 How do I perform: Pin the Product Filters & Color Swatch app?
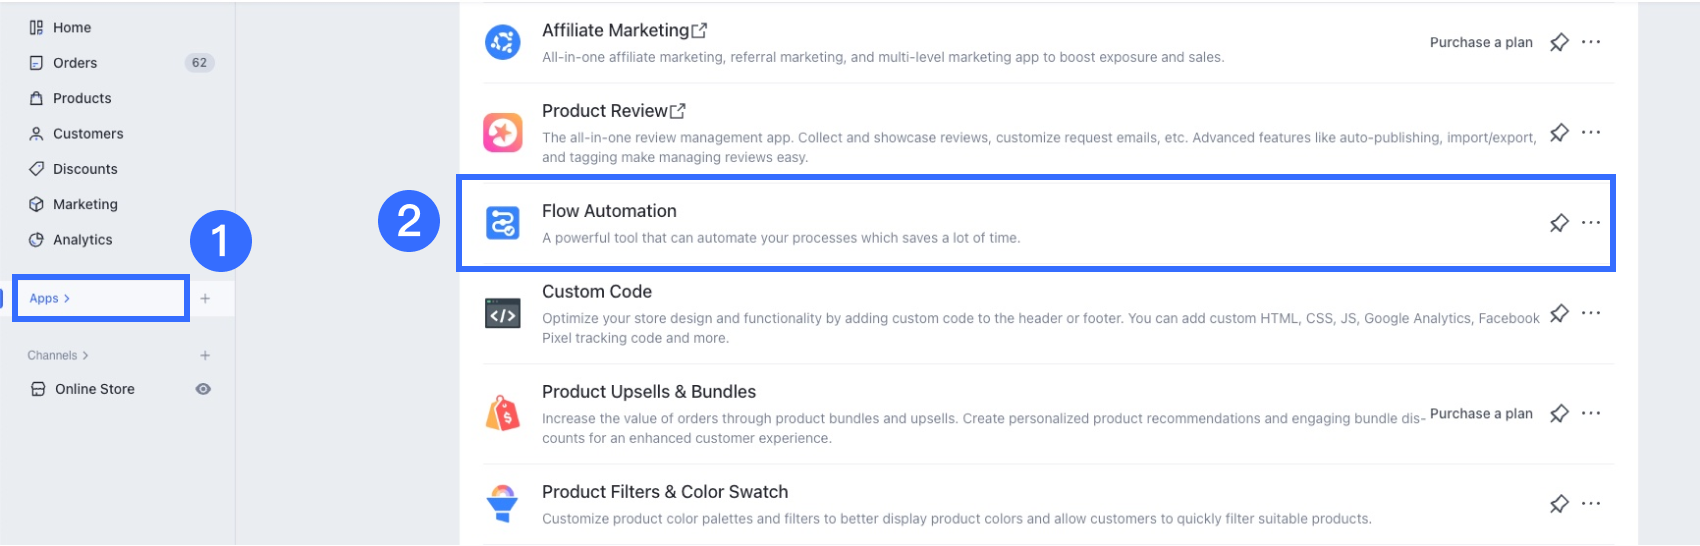point(1559,504)
